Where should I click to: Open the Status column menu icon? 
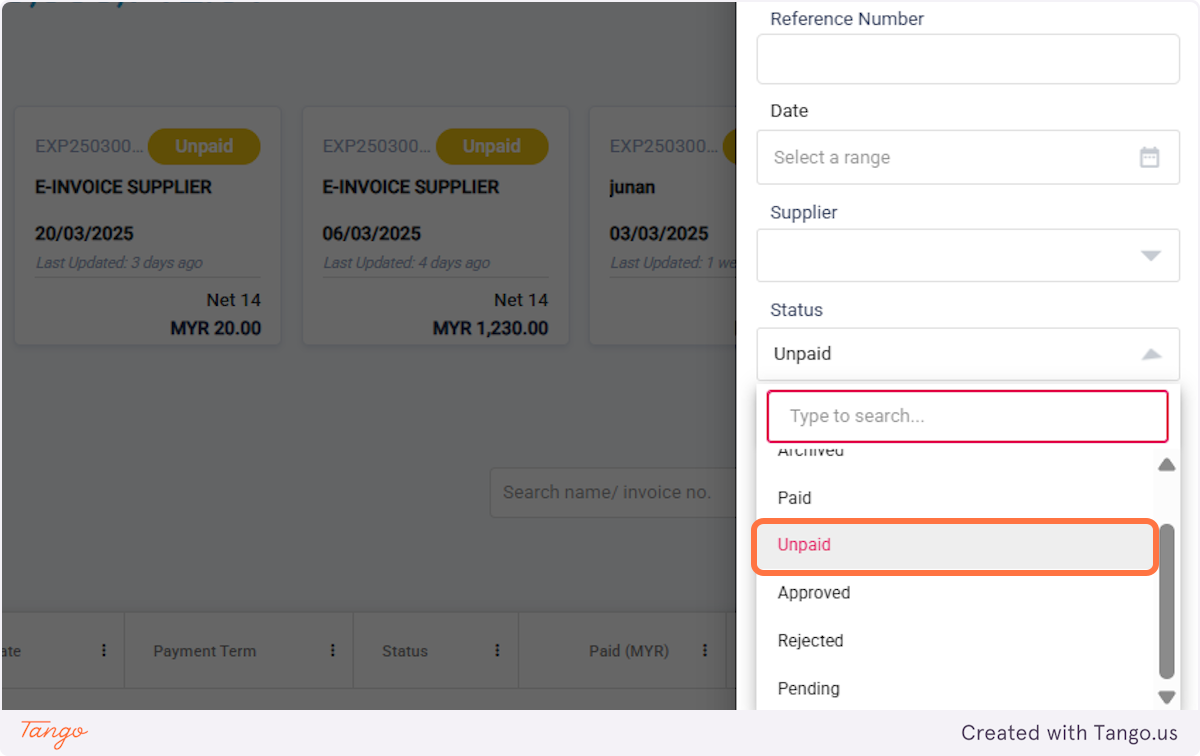497,650
